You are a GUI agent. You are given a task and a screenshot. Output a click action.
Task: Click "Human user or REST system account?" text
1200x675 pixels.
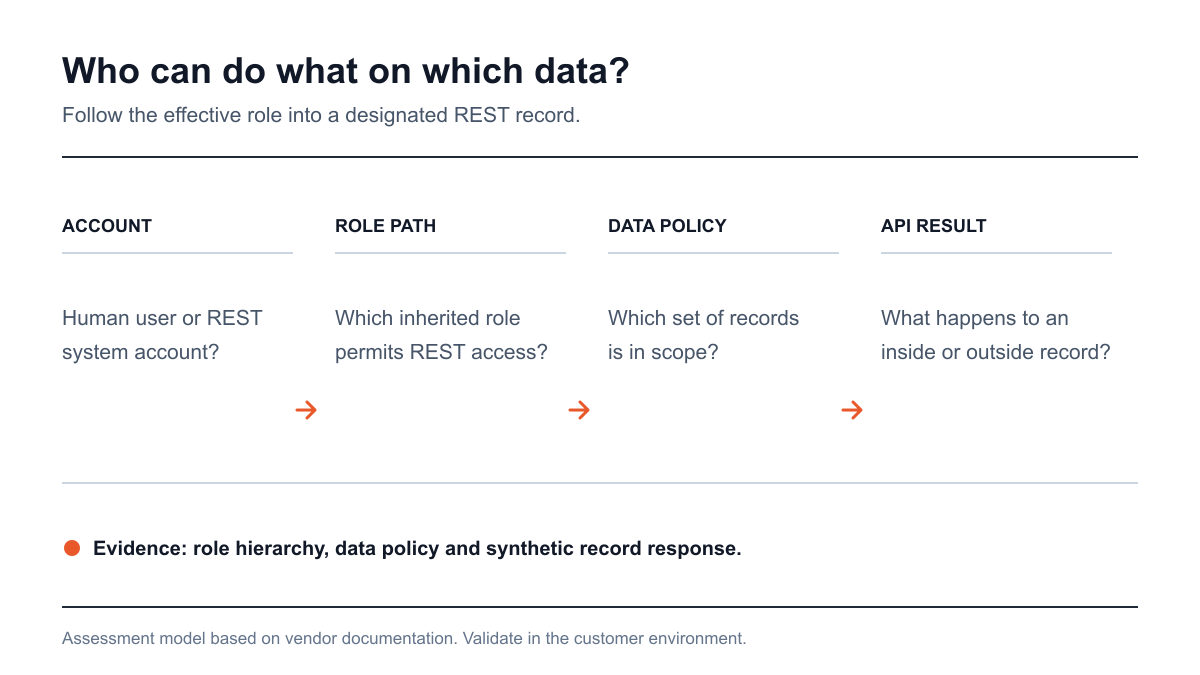[x=162, y=335]
